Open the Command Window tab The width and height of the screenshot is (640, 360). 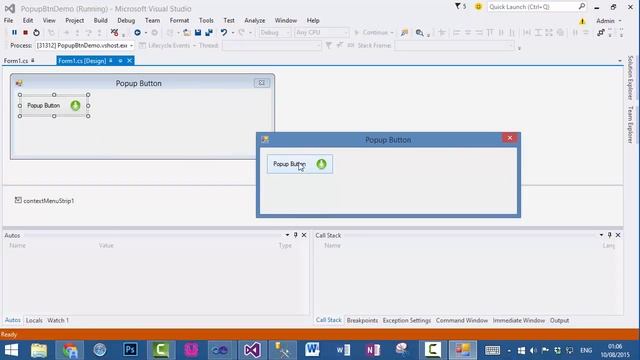tap(462, 320)
